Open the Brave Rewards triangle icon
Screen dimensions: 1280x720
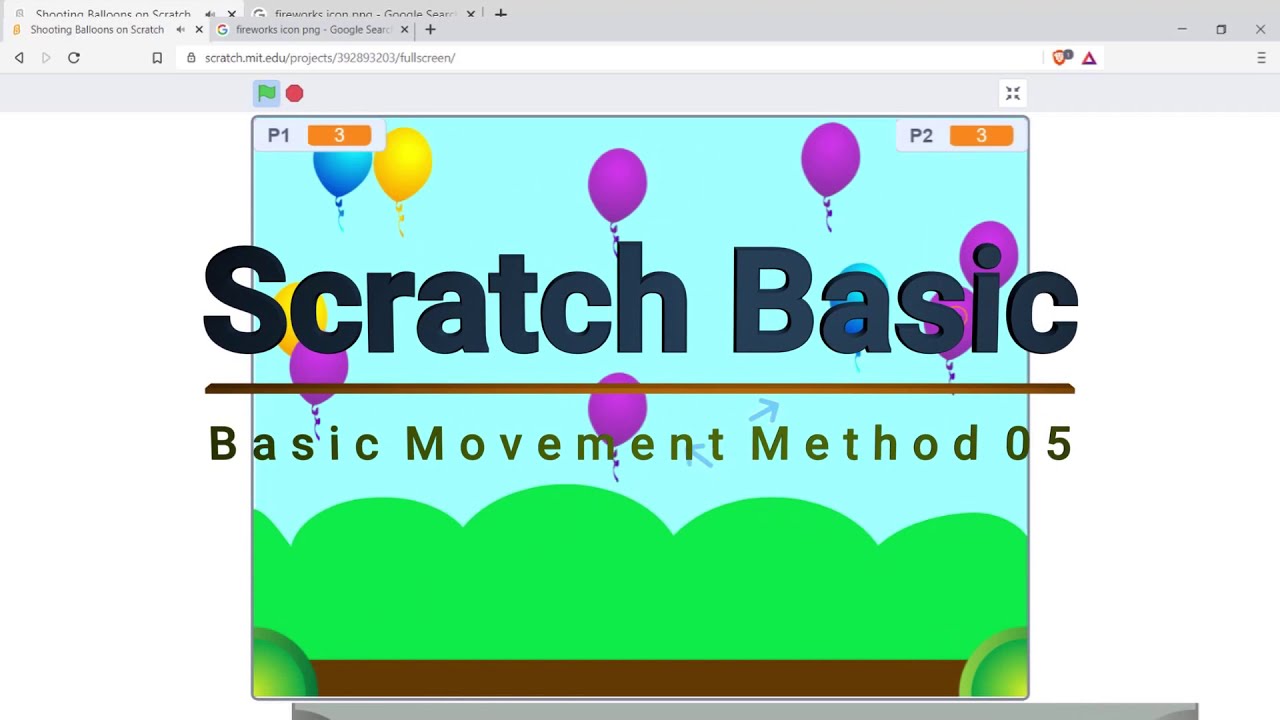point(1089,58)
